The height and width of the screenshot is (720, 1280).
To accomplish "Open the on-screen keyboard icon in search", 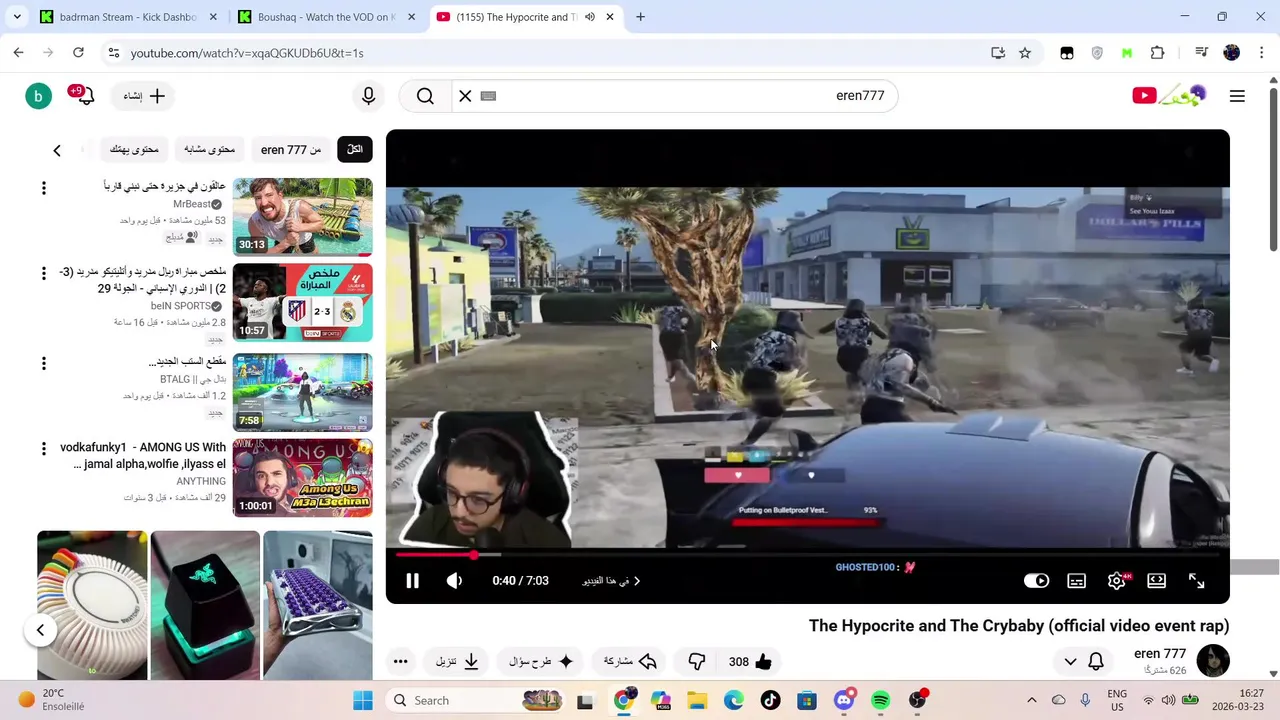I will 488,96.
